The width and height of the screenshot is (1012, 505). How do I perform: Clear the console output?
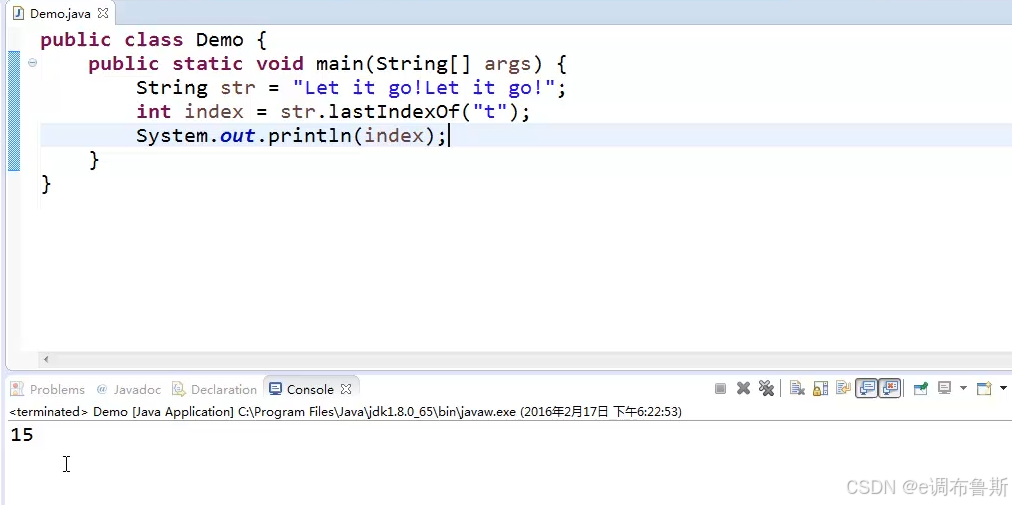pyautogui.click(x=797, y=388)
